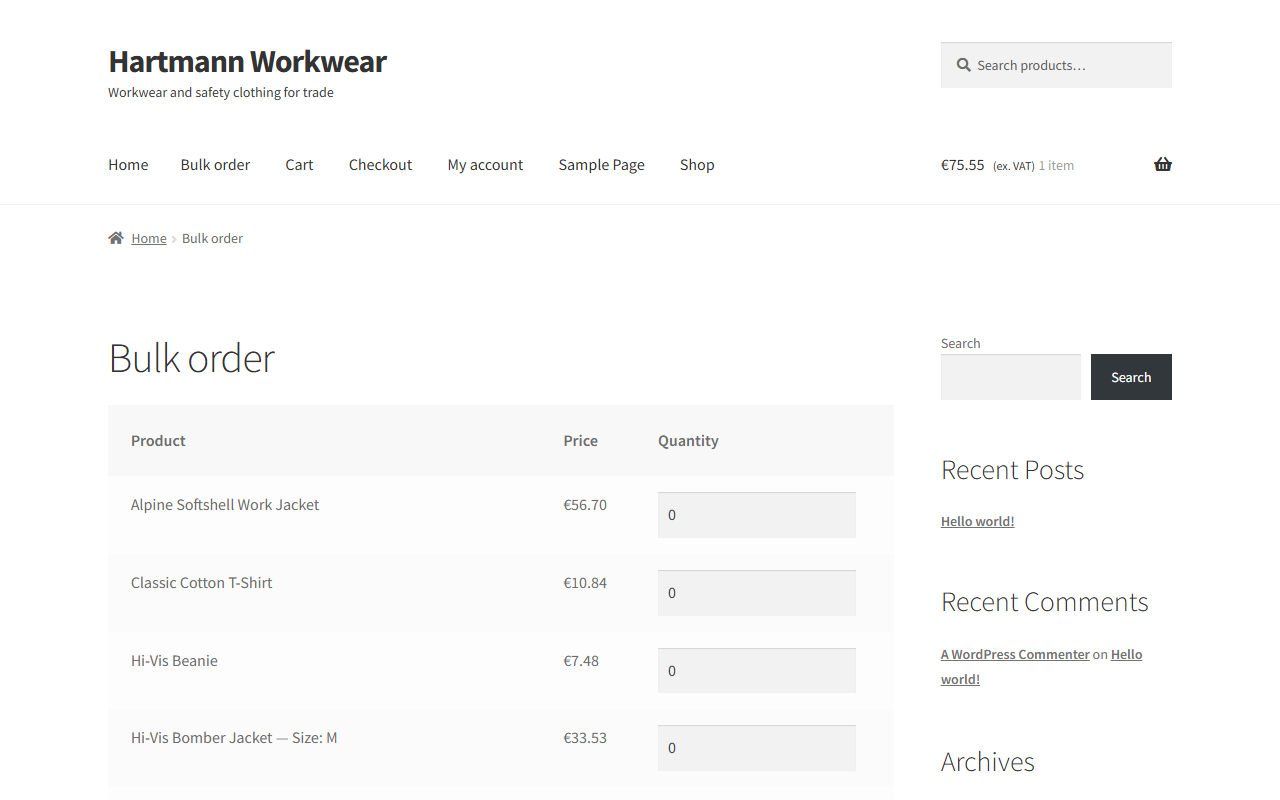Select quantity field for Hi-Vis Bomber Jacket

(x=757, y=748)
